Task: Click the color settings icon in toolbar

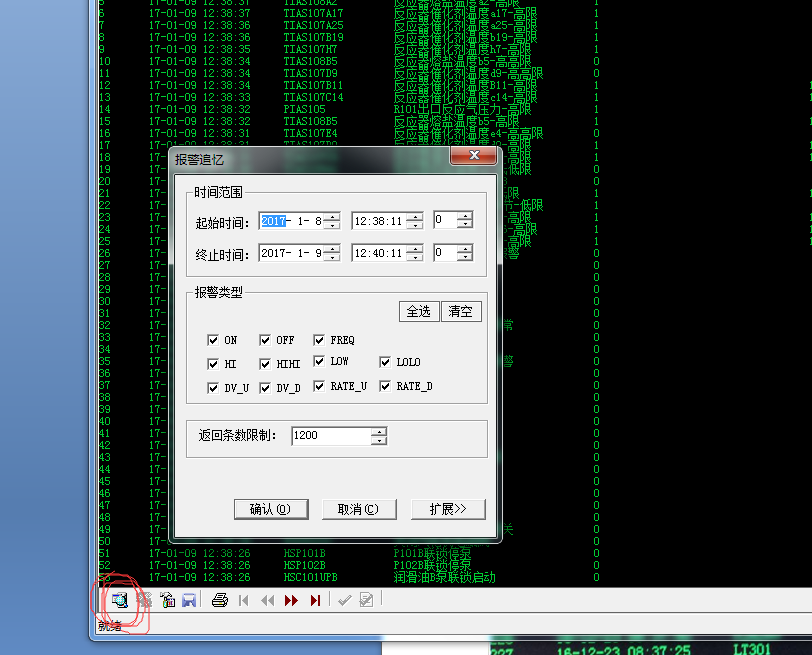Action: click(x=167, y=600)
